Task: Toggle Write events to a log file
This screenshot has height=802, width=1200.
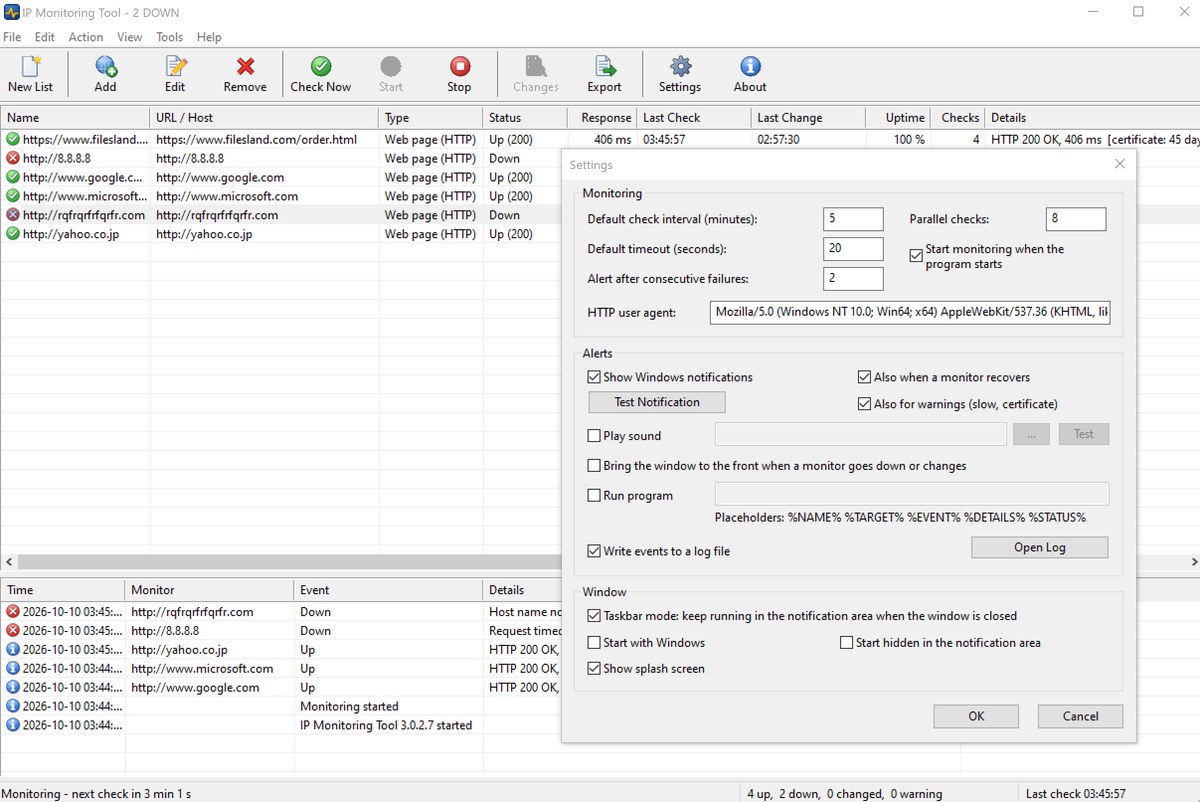Action: pyautogui.click(x=594, y=551)
